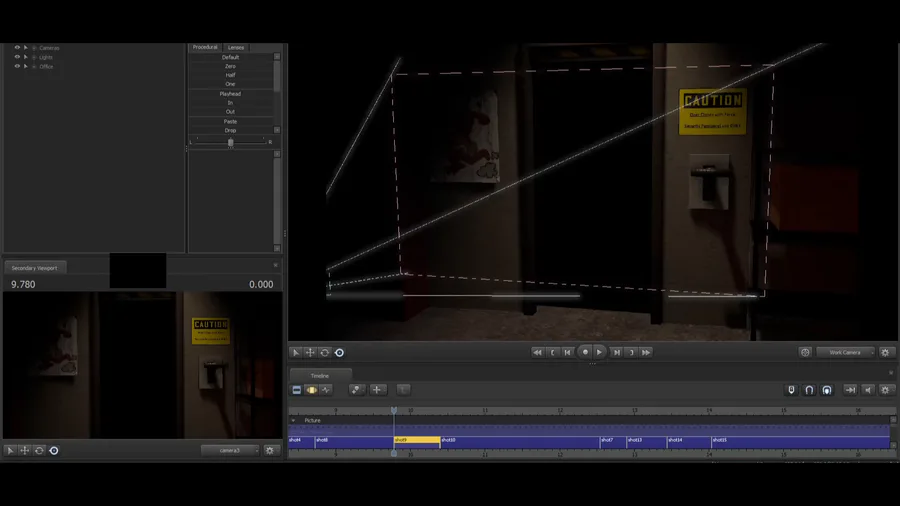Apply the Playhead preset

tap(230, 94)
